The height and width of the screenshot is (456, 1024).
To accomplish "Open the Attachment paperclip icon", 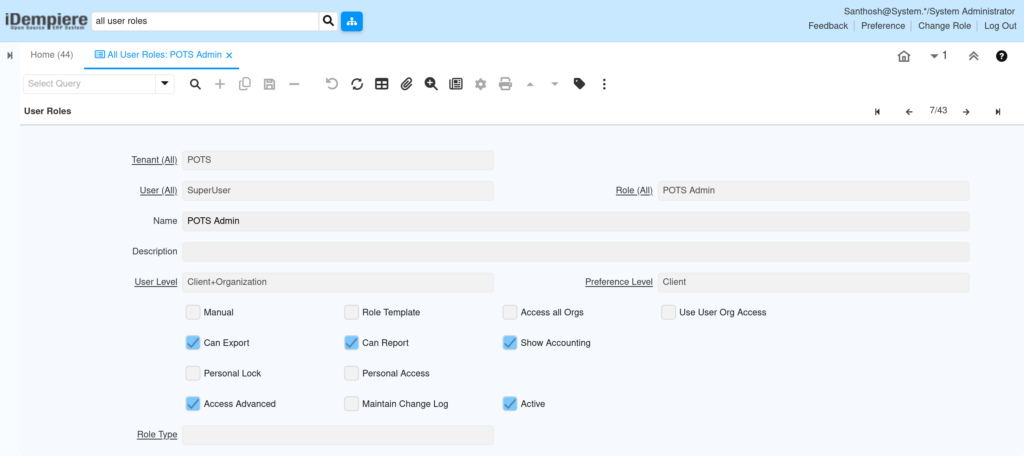I will 406,84.
